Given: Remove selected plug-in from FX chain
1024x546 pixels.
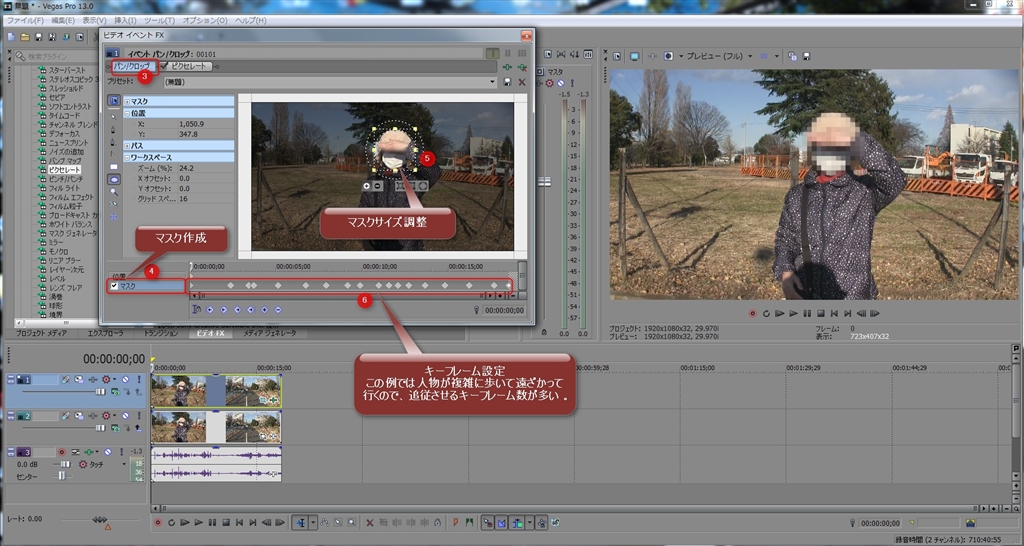Looking at the screenshot, I should [x=522, y=67].
